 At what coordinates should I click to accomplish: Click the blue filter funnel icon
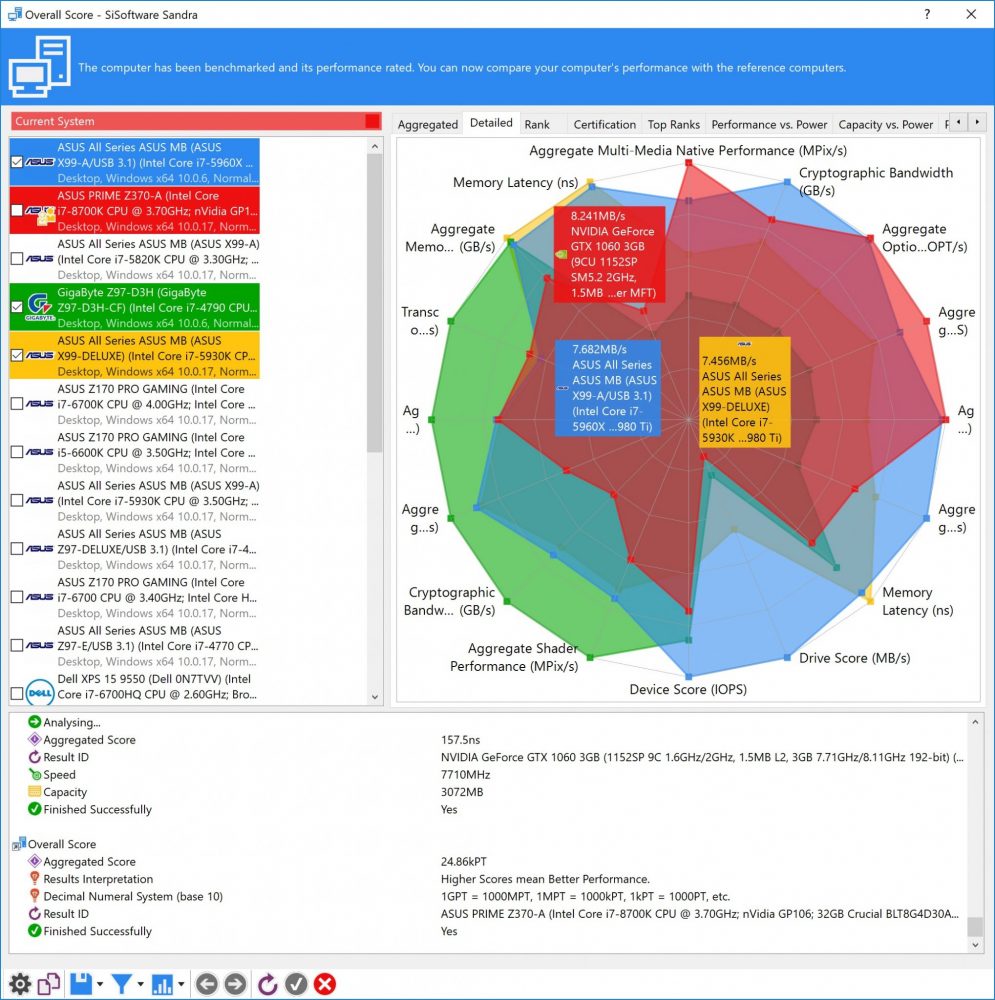(121, 984)
